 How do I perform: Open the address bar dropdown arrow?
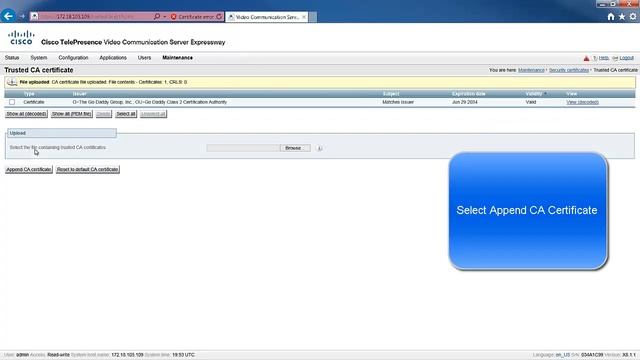click(x=164, y=17)
